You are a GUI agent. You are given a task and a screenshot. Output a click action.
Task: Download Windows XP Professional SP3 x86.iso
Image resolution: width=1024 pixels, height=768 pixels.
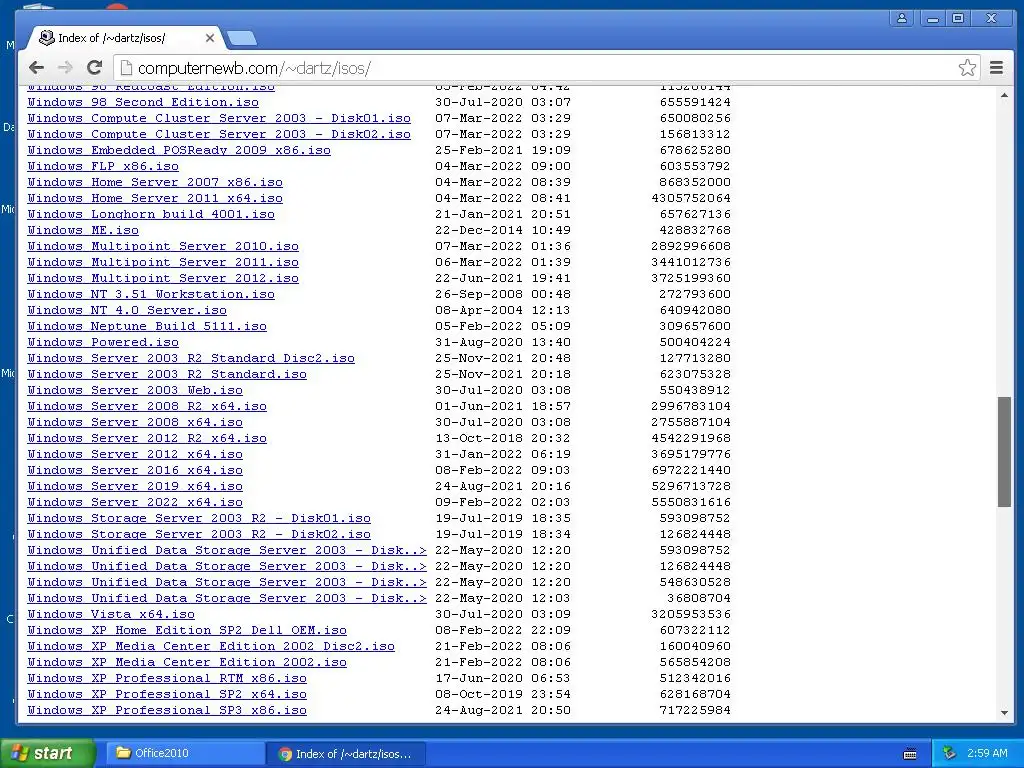click(167, 711)
